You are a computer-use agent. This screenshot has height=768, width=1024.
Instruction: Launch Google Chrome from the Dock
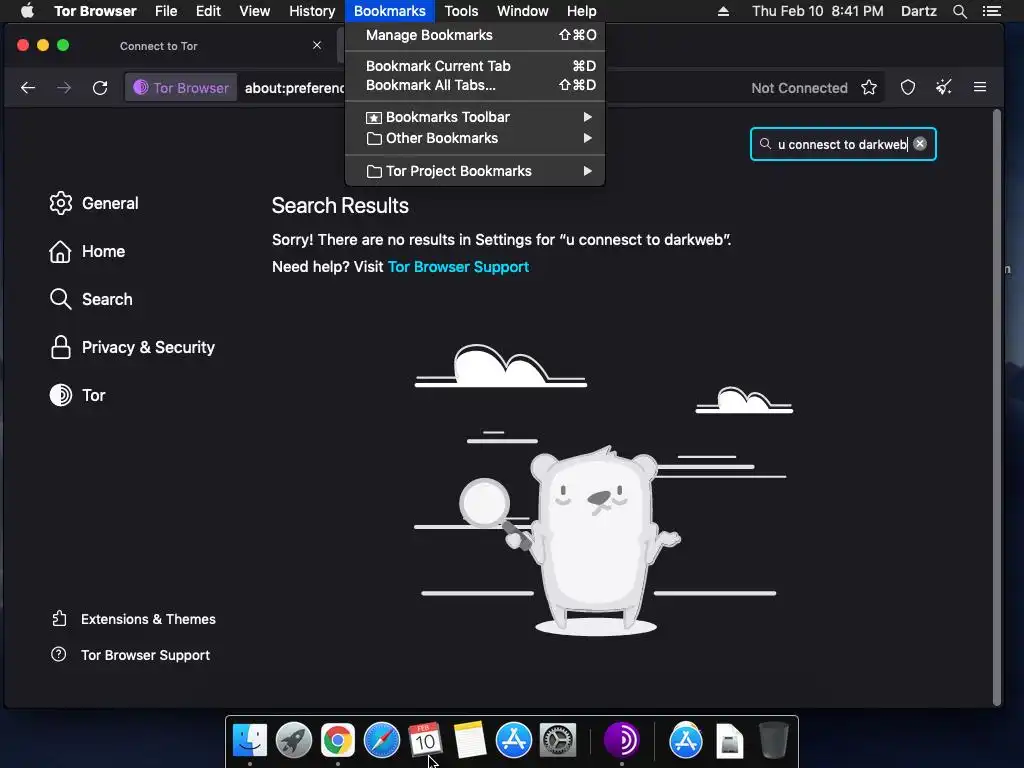(338, 741)
